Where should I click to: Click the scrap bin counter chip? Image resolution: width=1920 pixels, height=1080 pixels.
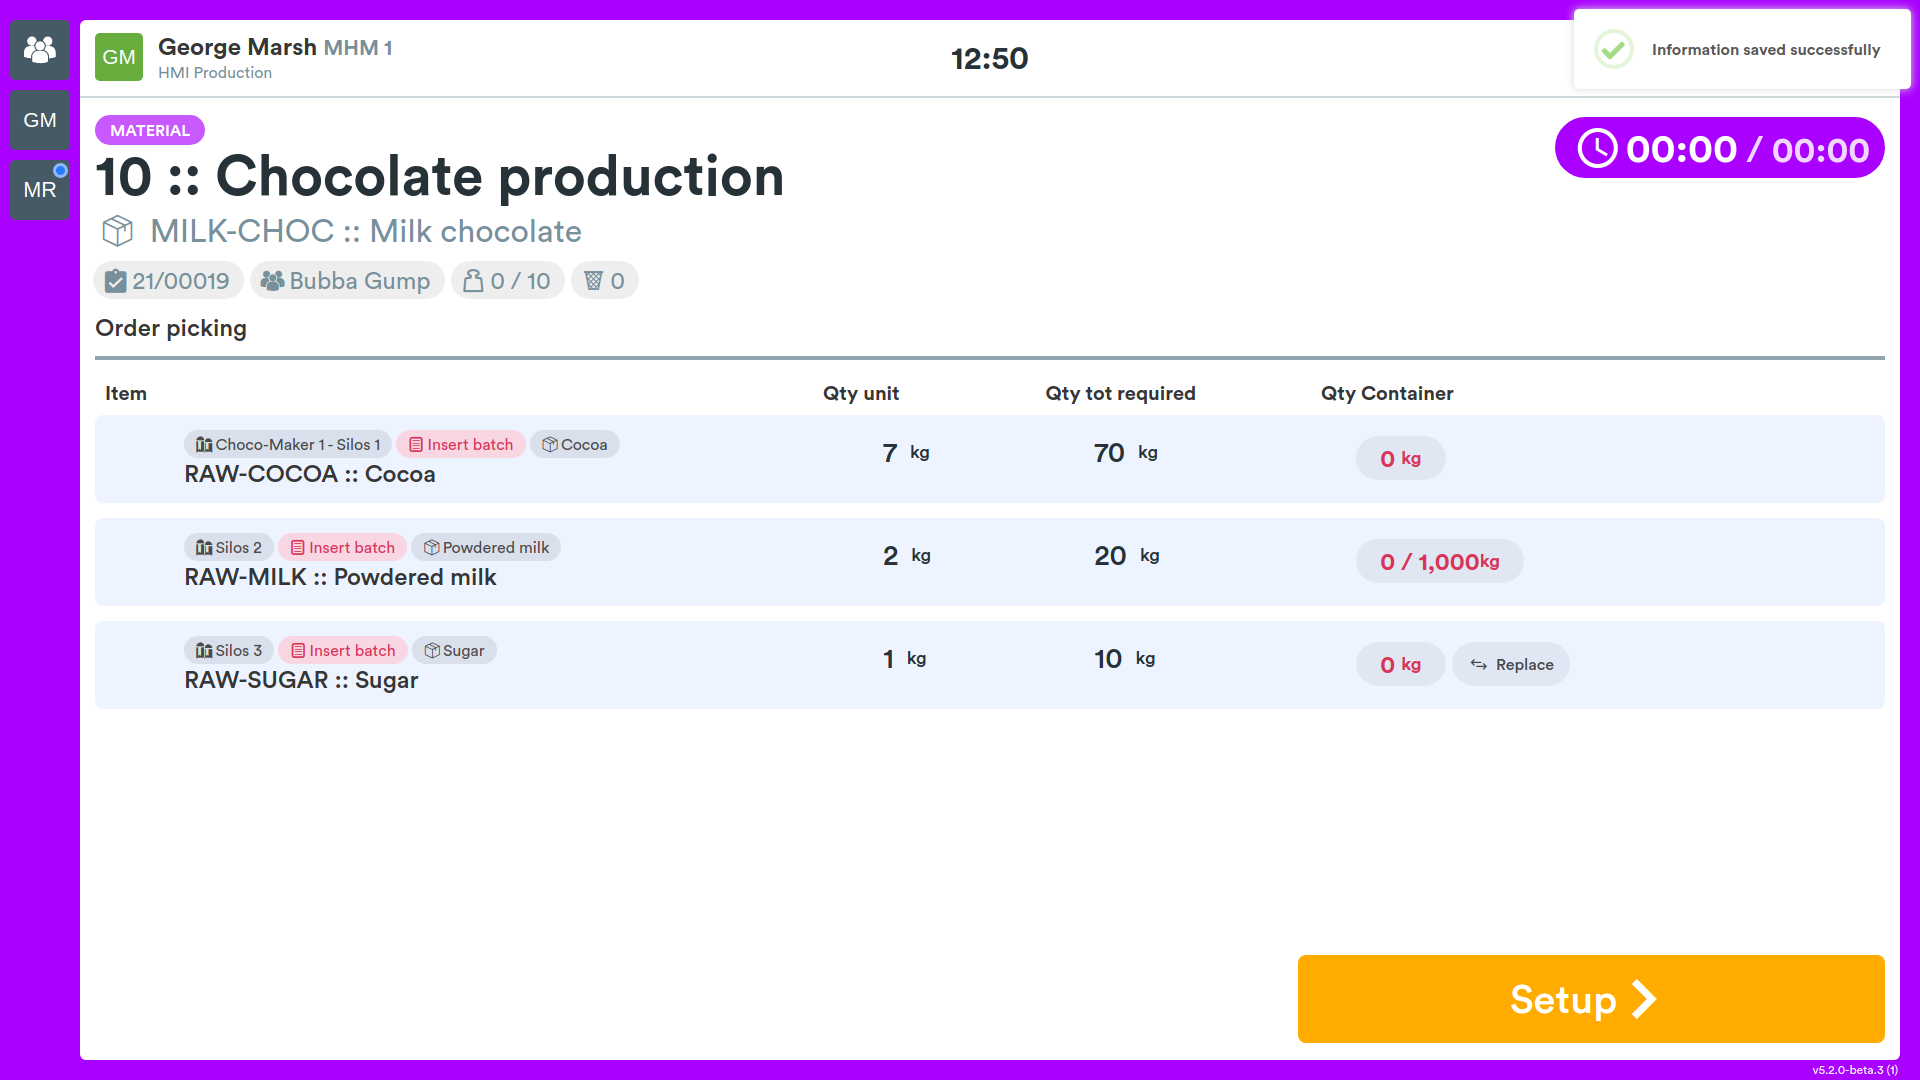(x=604, y=281)
